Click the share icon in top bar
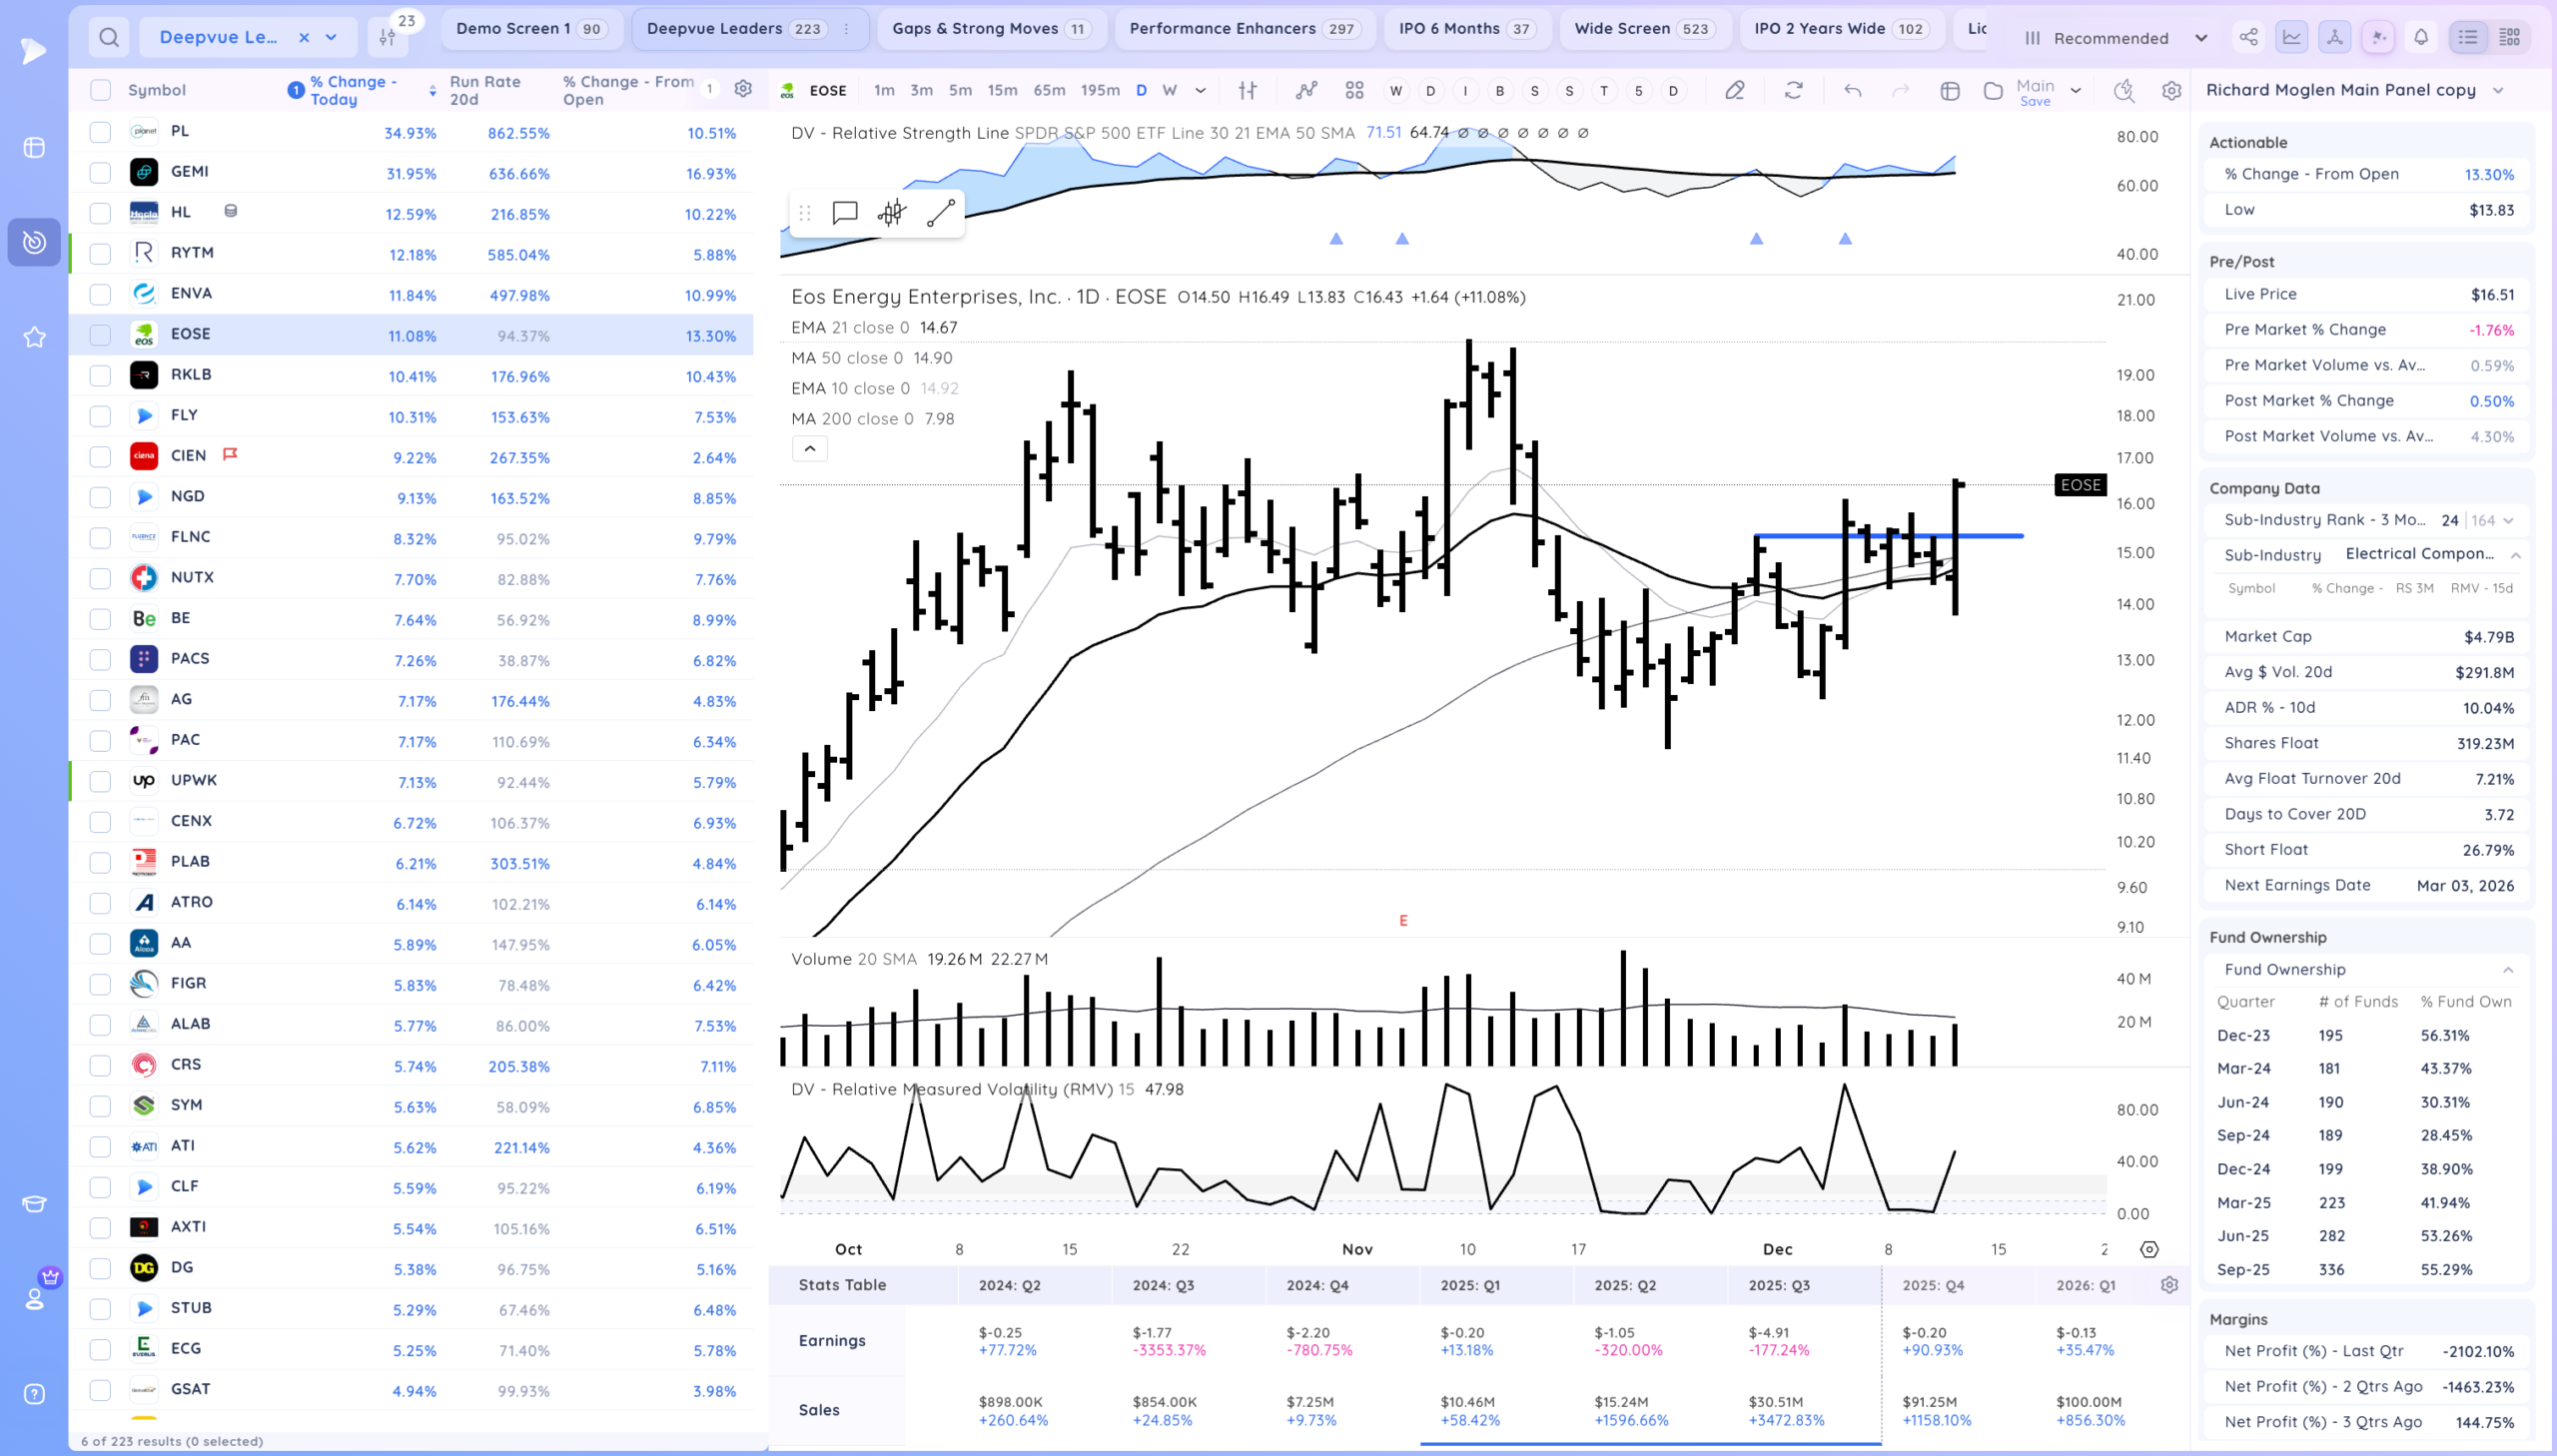The image size is (2557, 1456). (x=2248, y=38)
